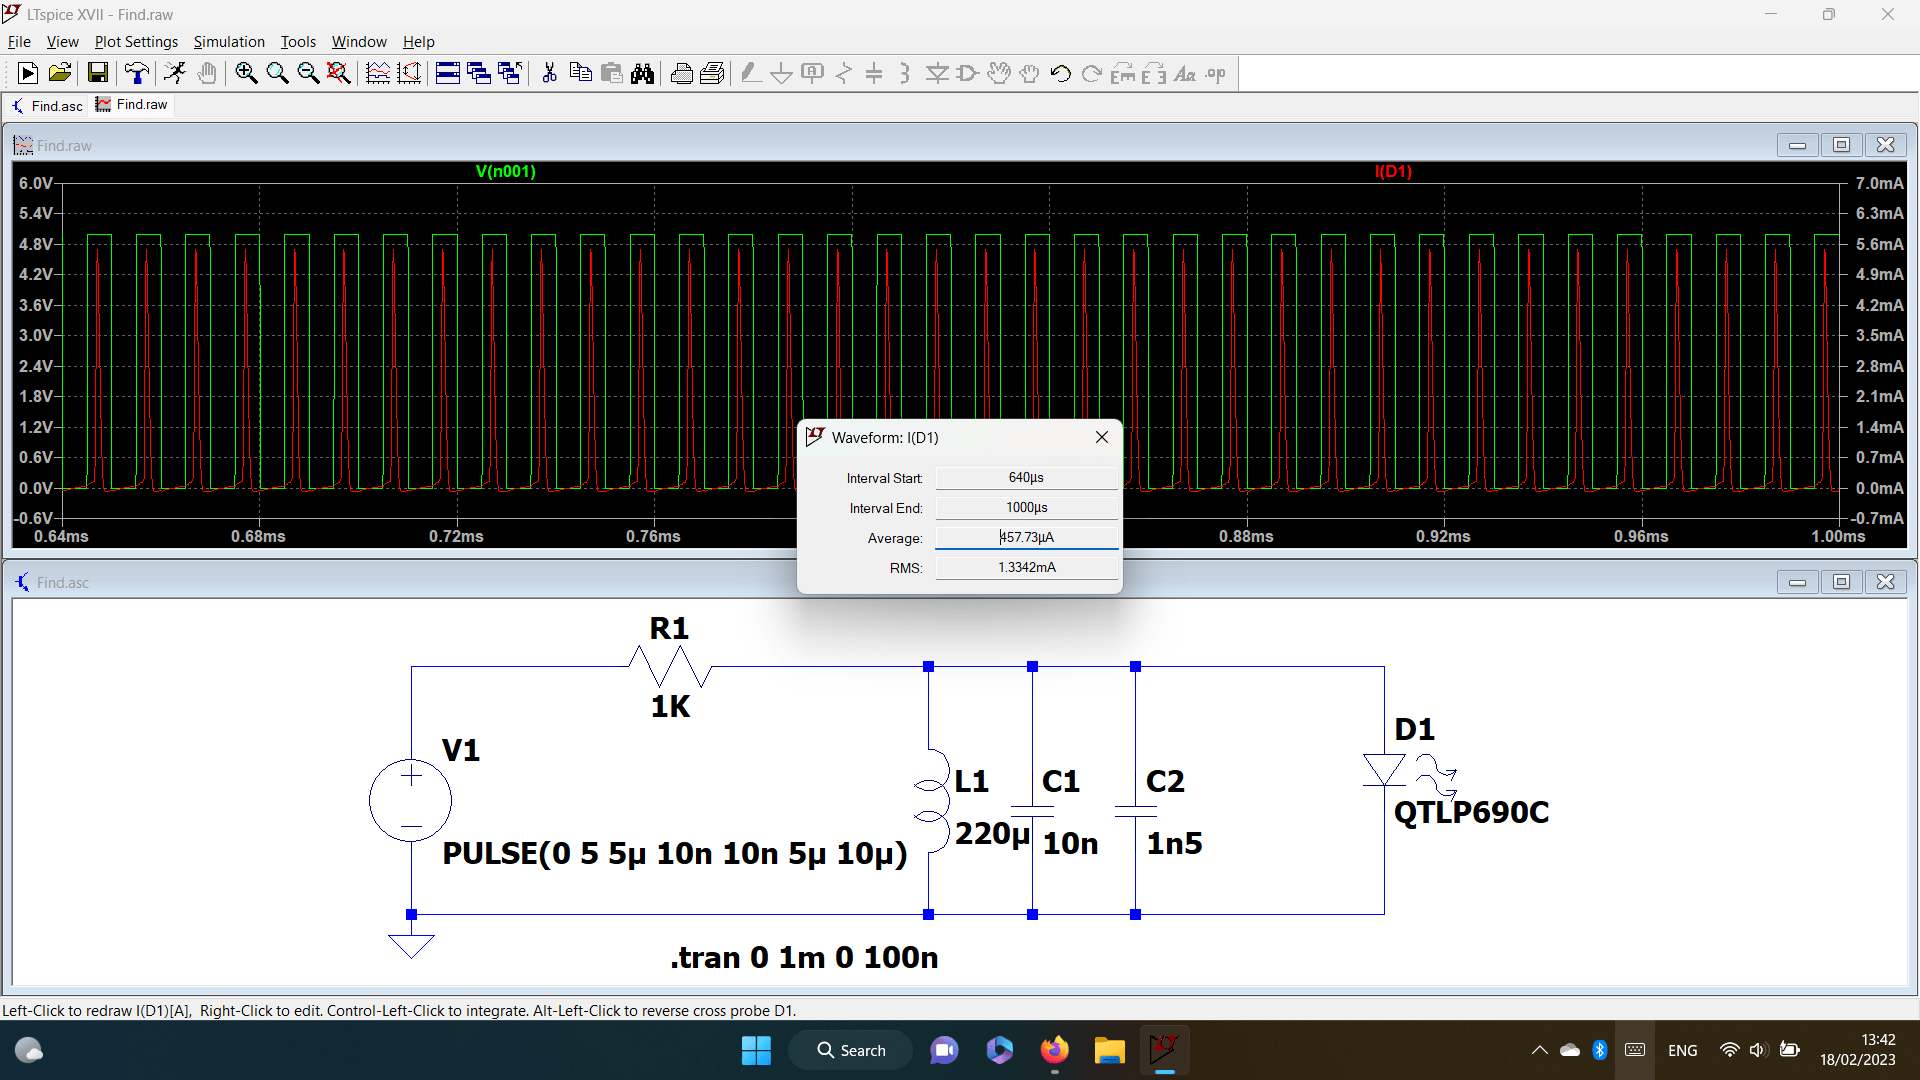Click the Cut scissors icon
Viewport: 1920px width, 1080px height.
click(549, 73)
